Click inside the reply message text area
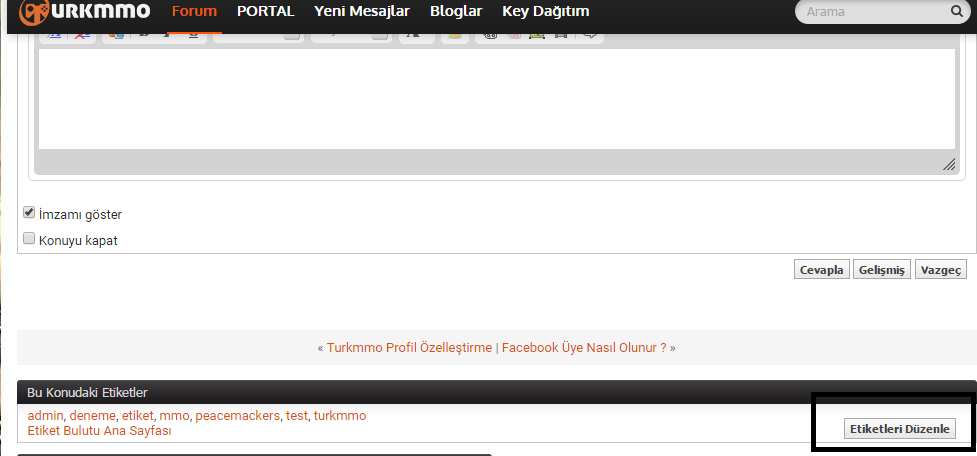Image resolution: width=977 pixels, height=456 pixels. (x=497, y=99)
